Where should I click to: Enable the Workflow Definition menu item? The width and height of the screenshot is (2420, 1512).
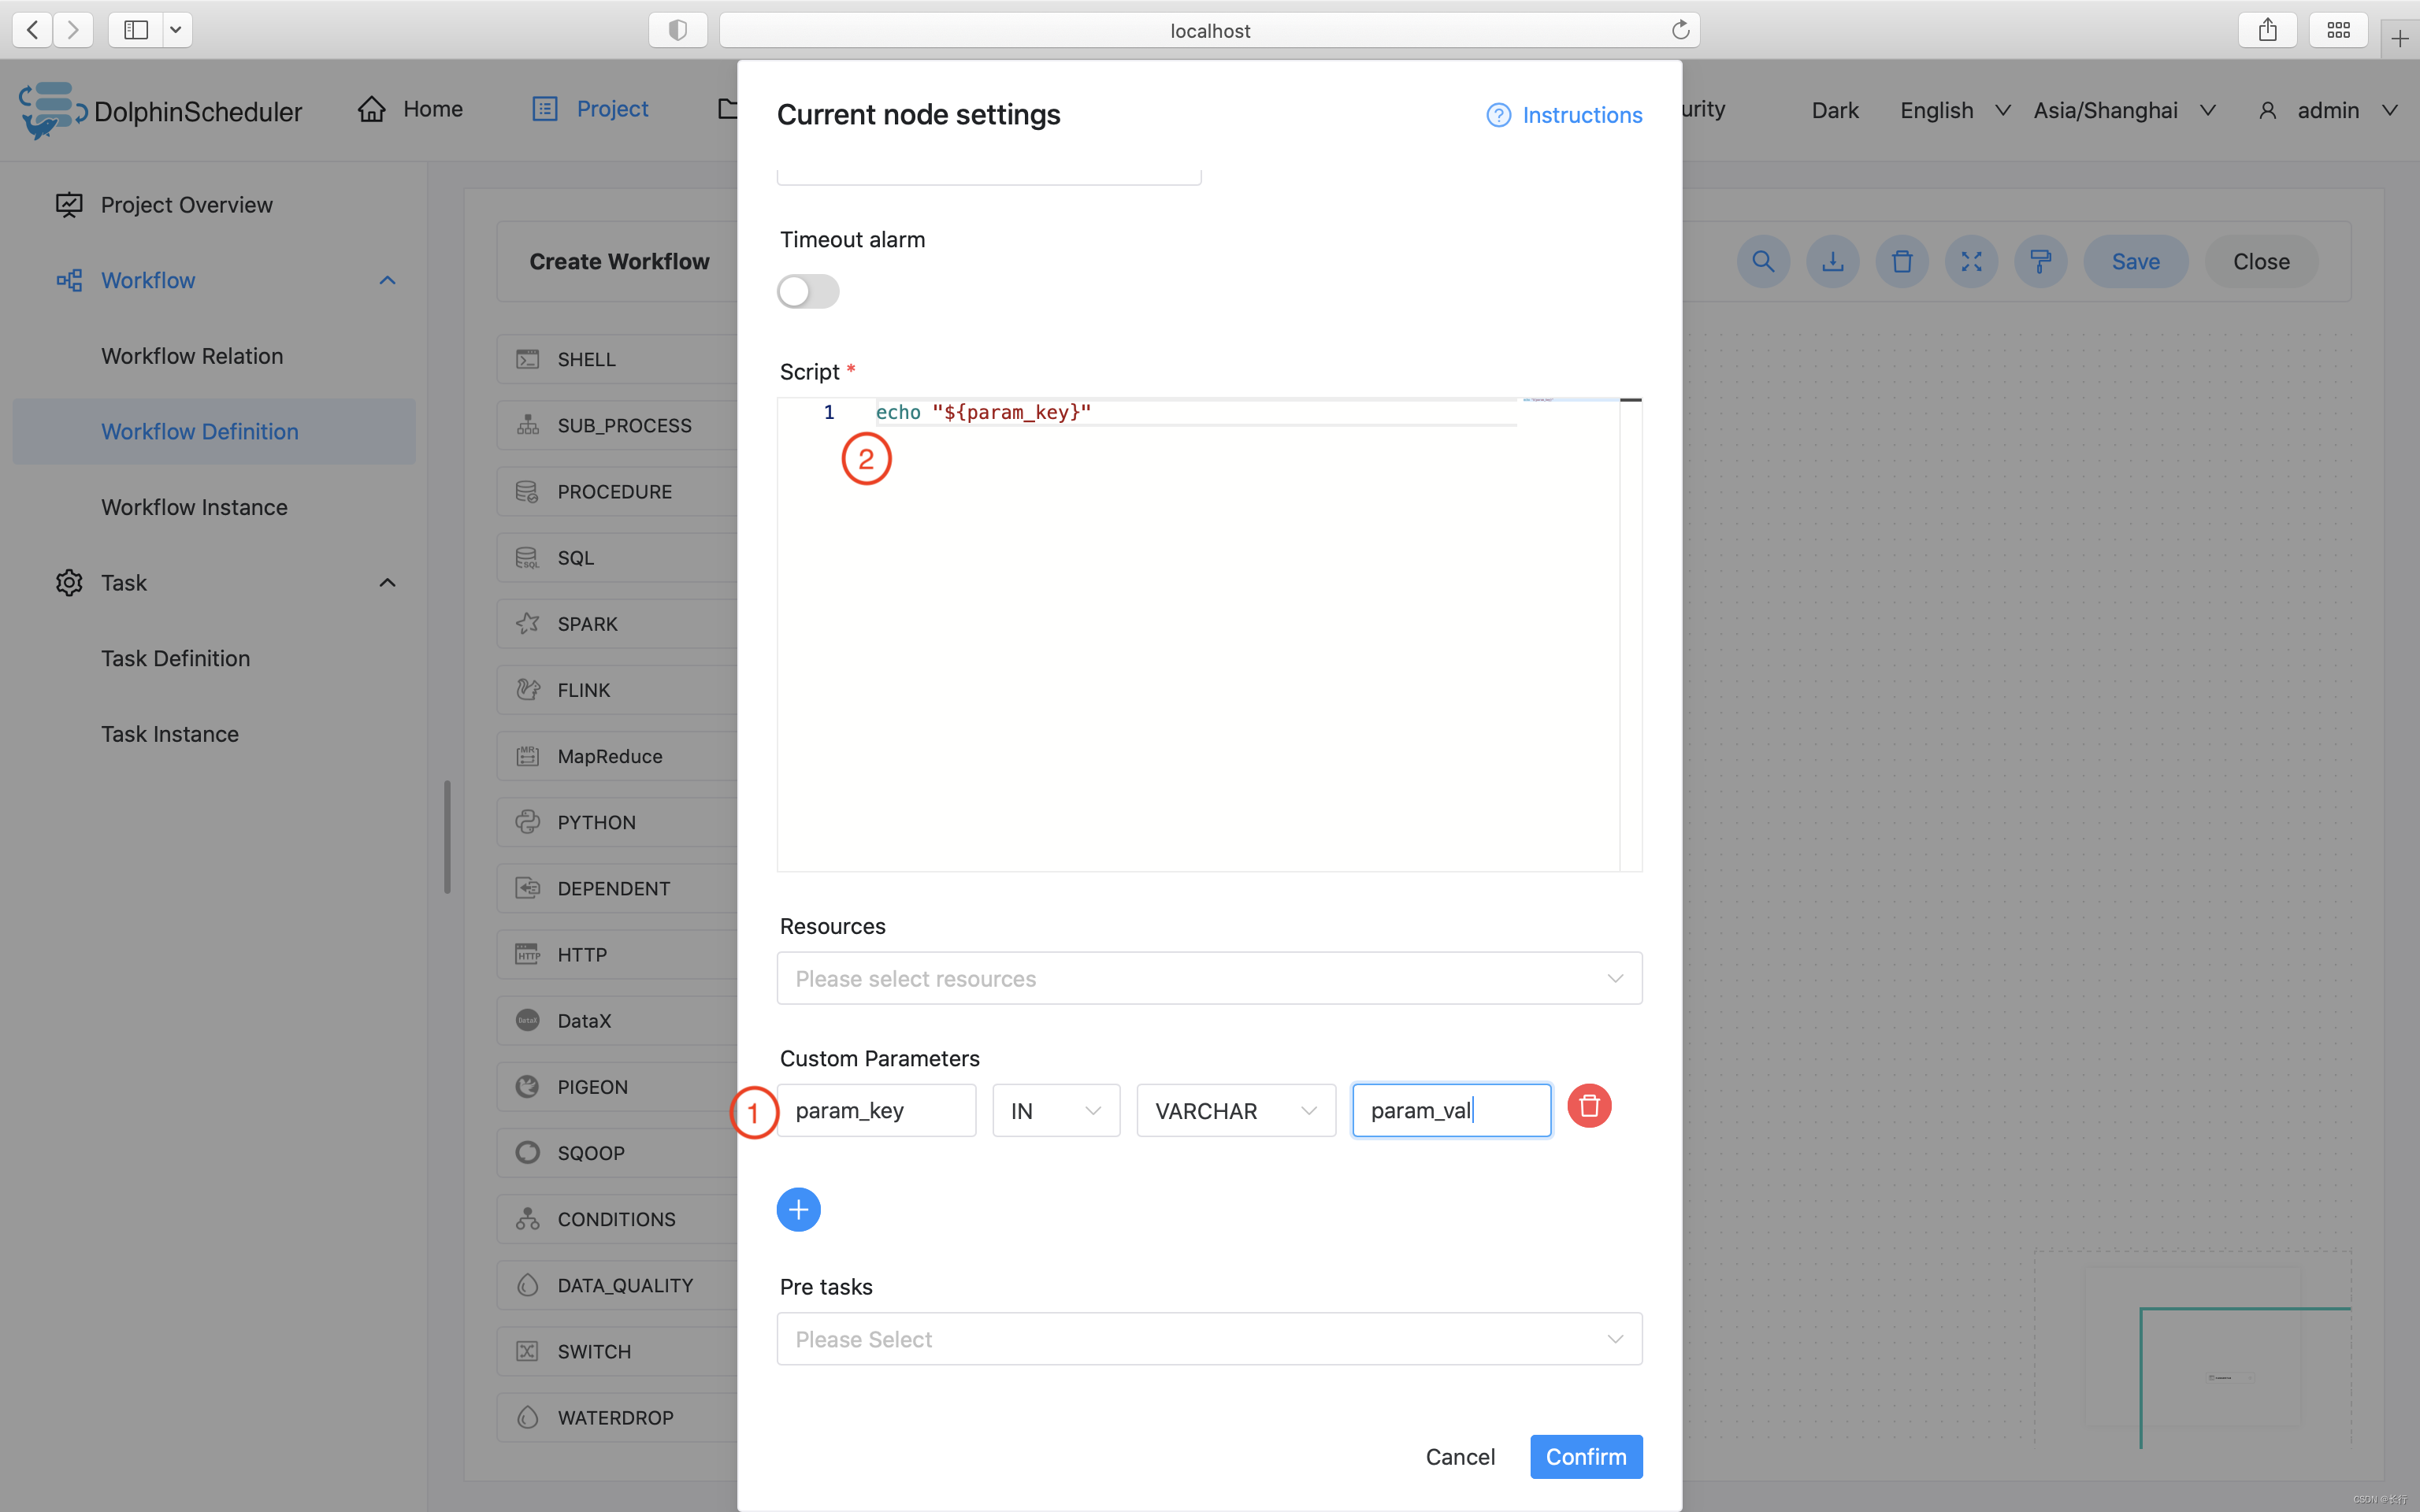[199, 430]
